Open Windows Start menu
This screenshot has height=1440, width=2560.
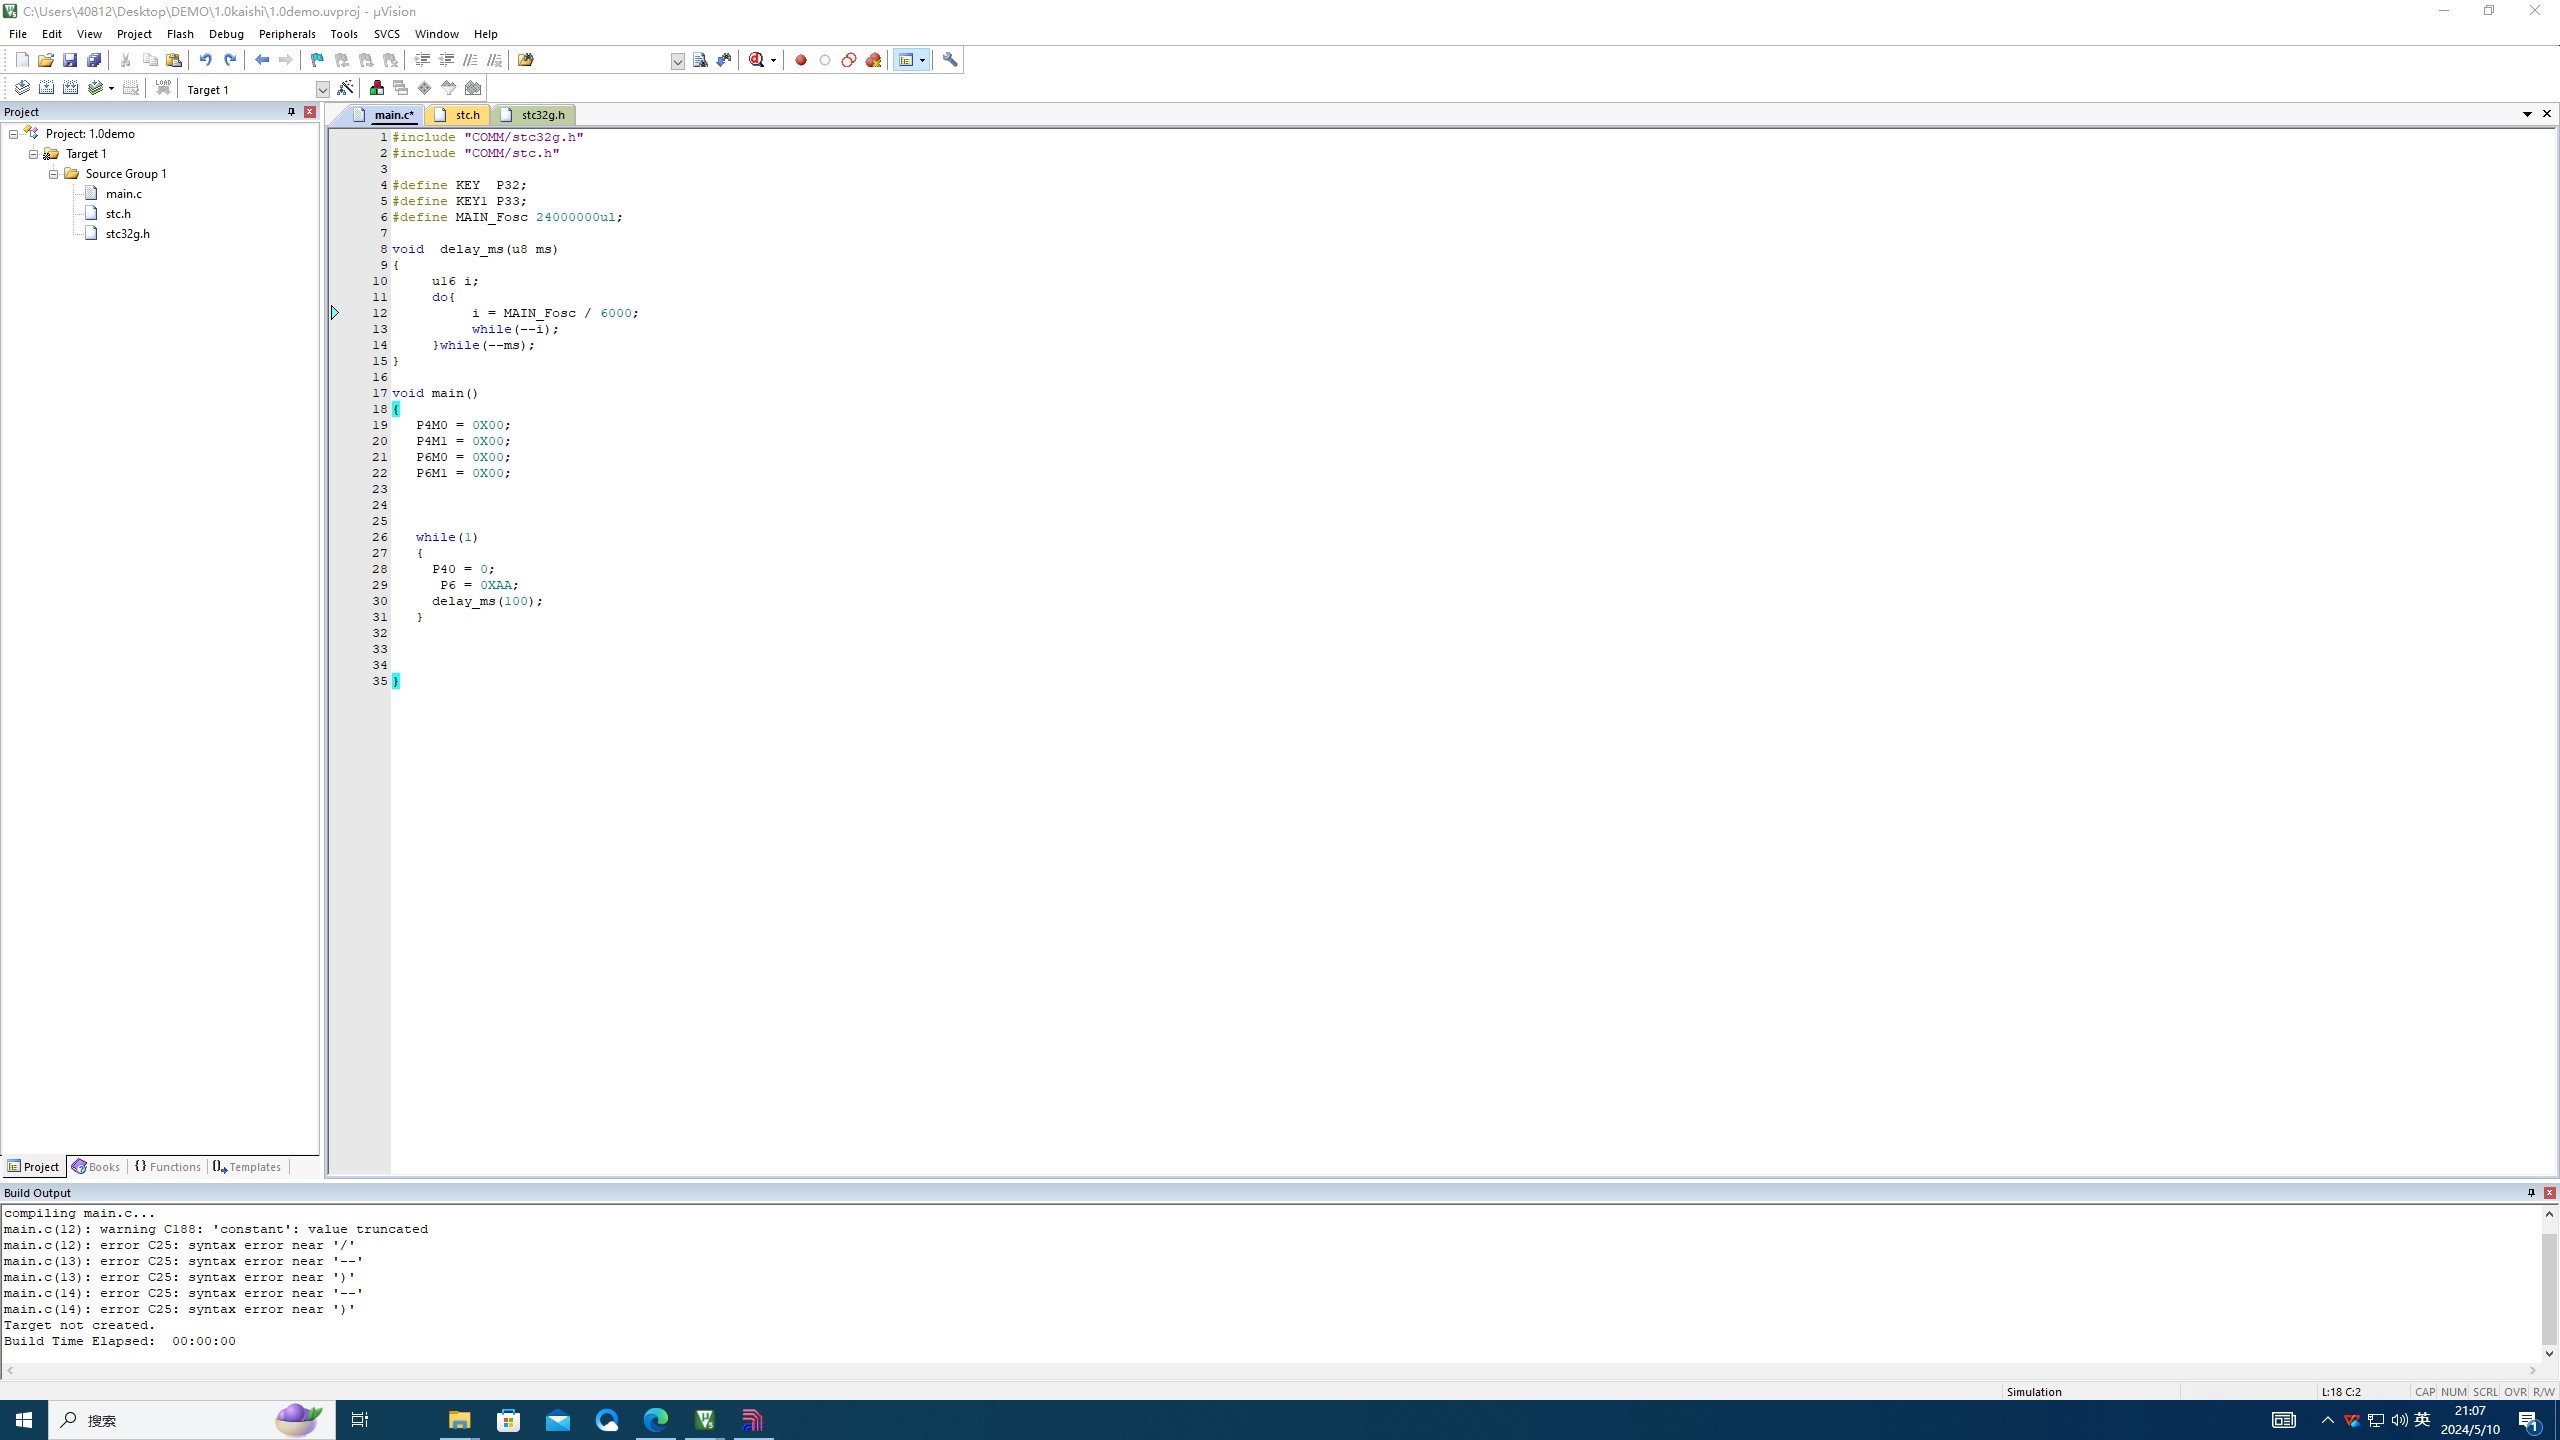pyautogui.click(x=24, y=1420)
